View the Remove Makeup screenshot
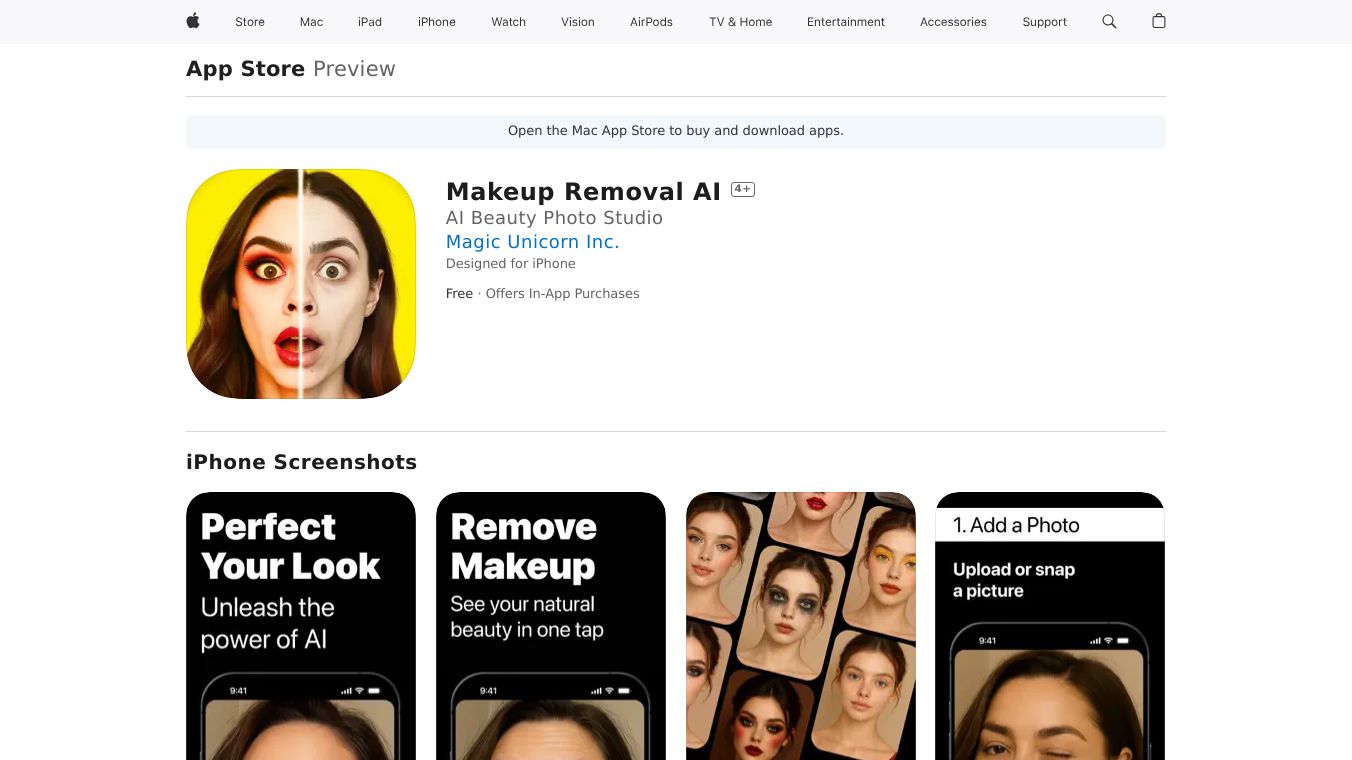 (551, 625)
